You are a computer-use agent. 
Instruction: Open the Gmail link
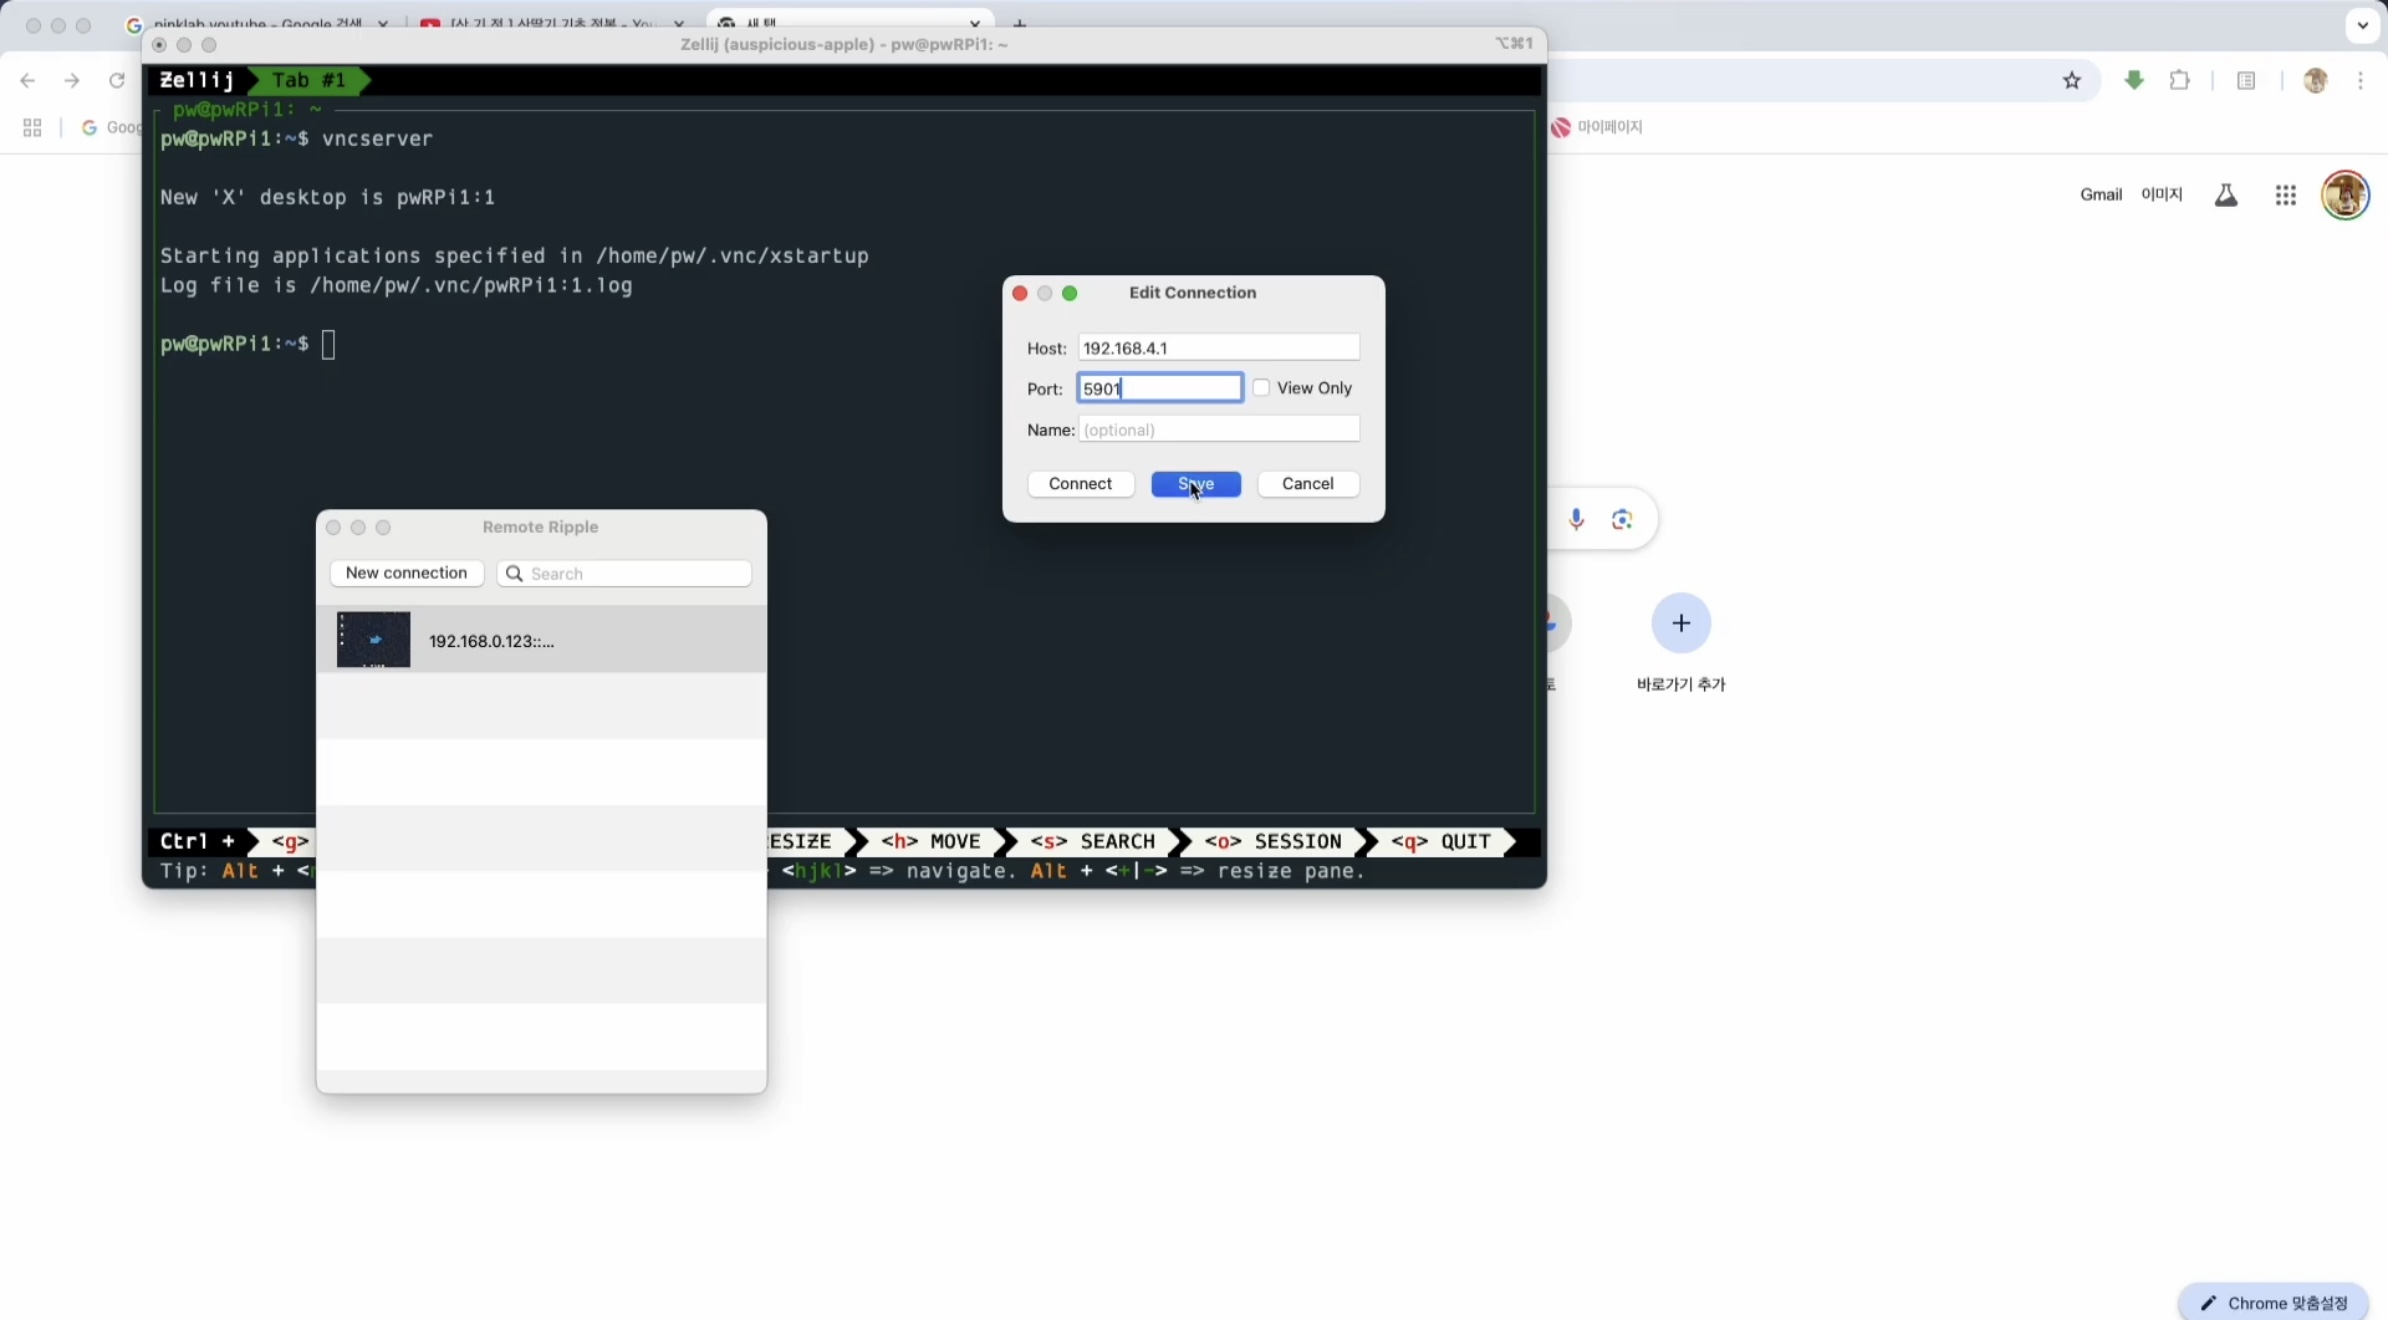point(2100,195)
